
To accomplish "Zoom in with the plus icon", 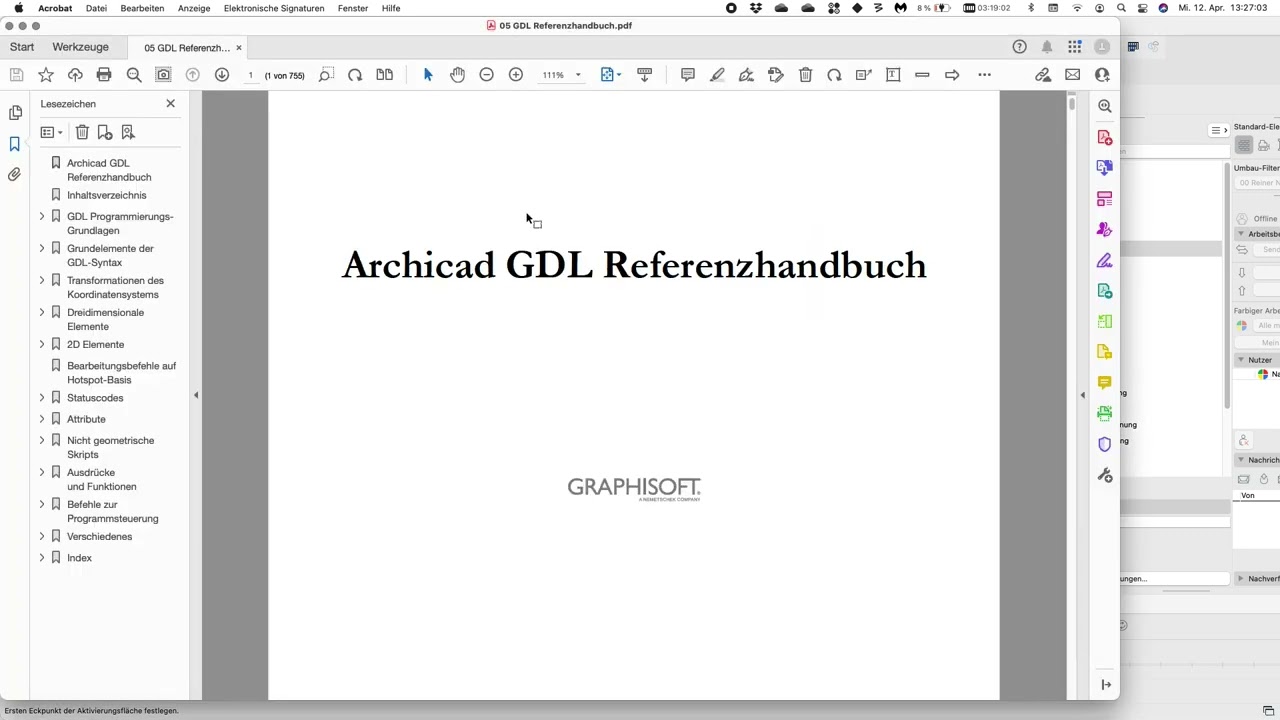I will click(516, 75).
